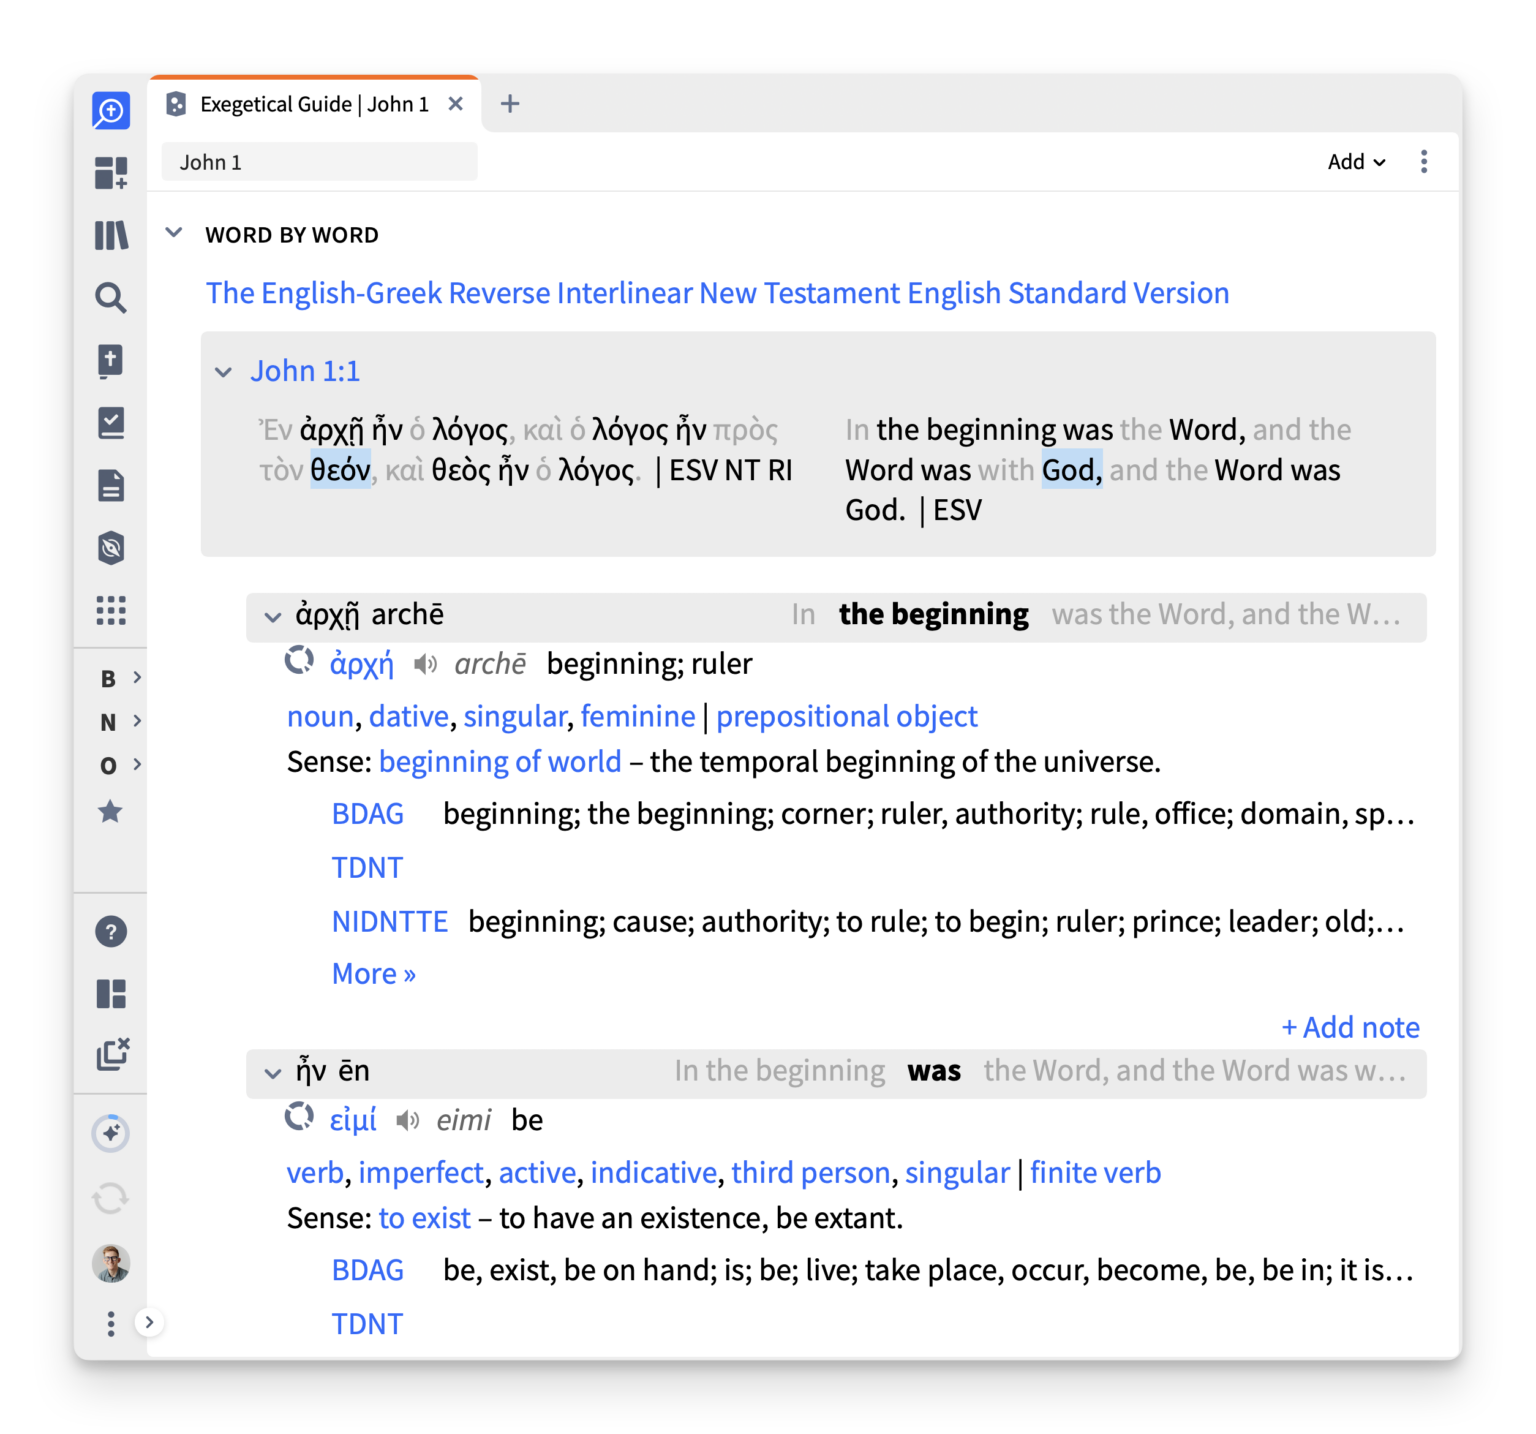This screenshot has height=1434, width=1536.
Task: Open the Layouts icon near the bottom
Action: 111,993
